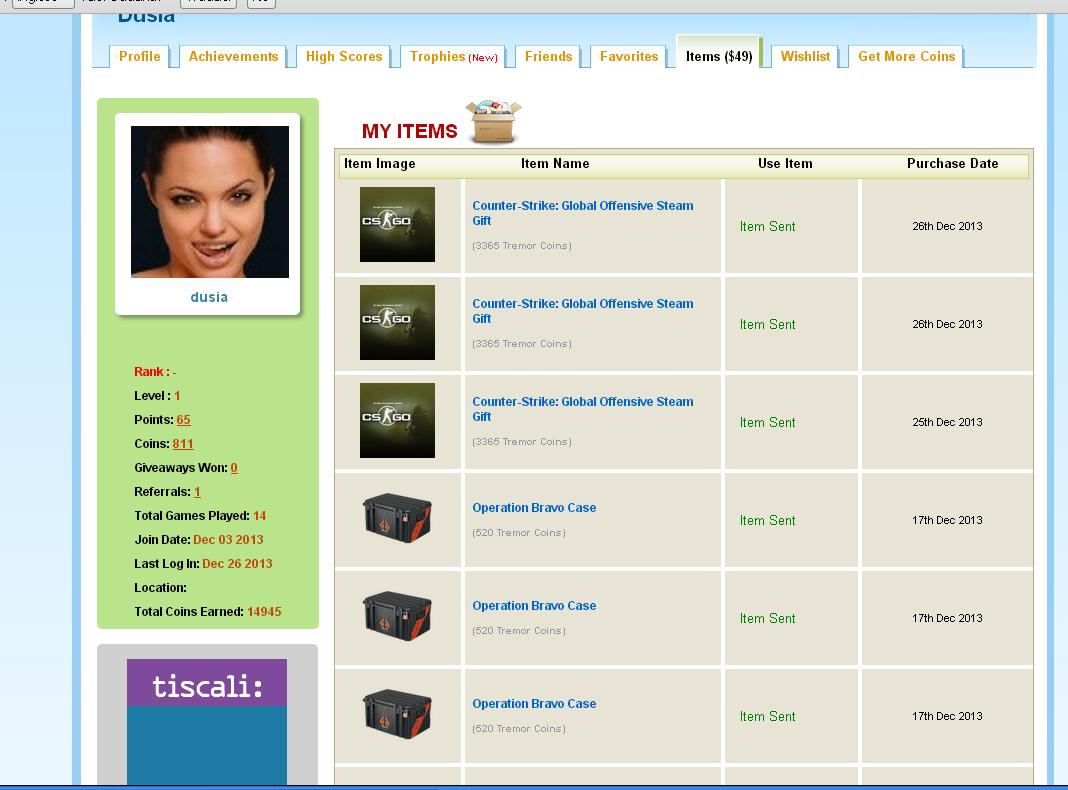Click the third Operation Bravo Case image

(397, 714)
